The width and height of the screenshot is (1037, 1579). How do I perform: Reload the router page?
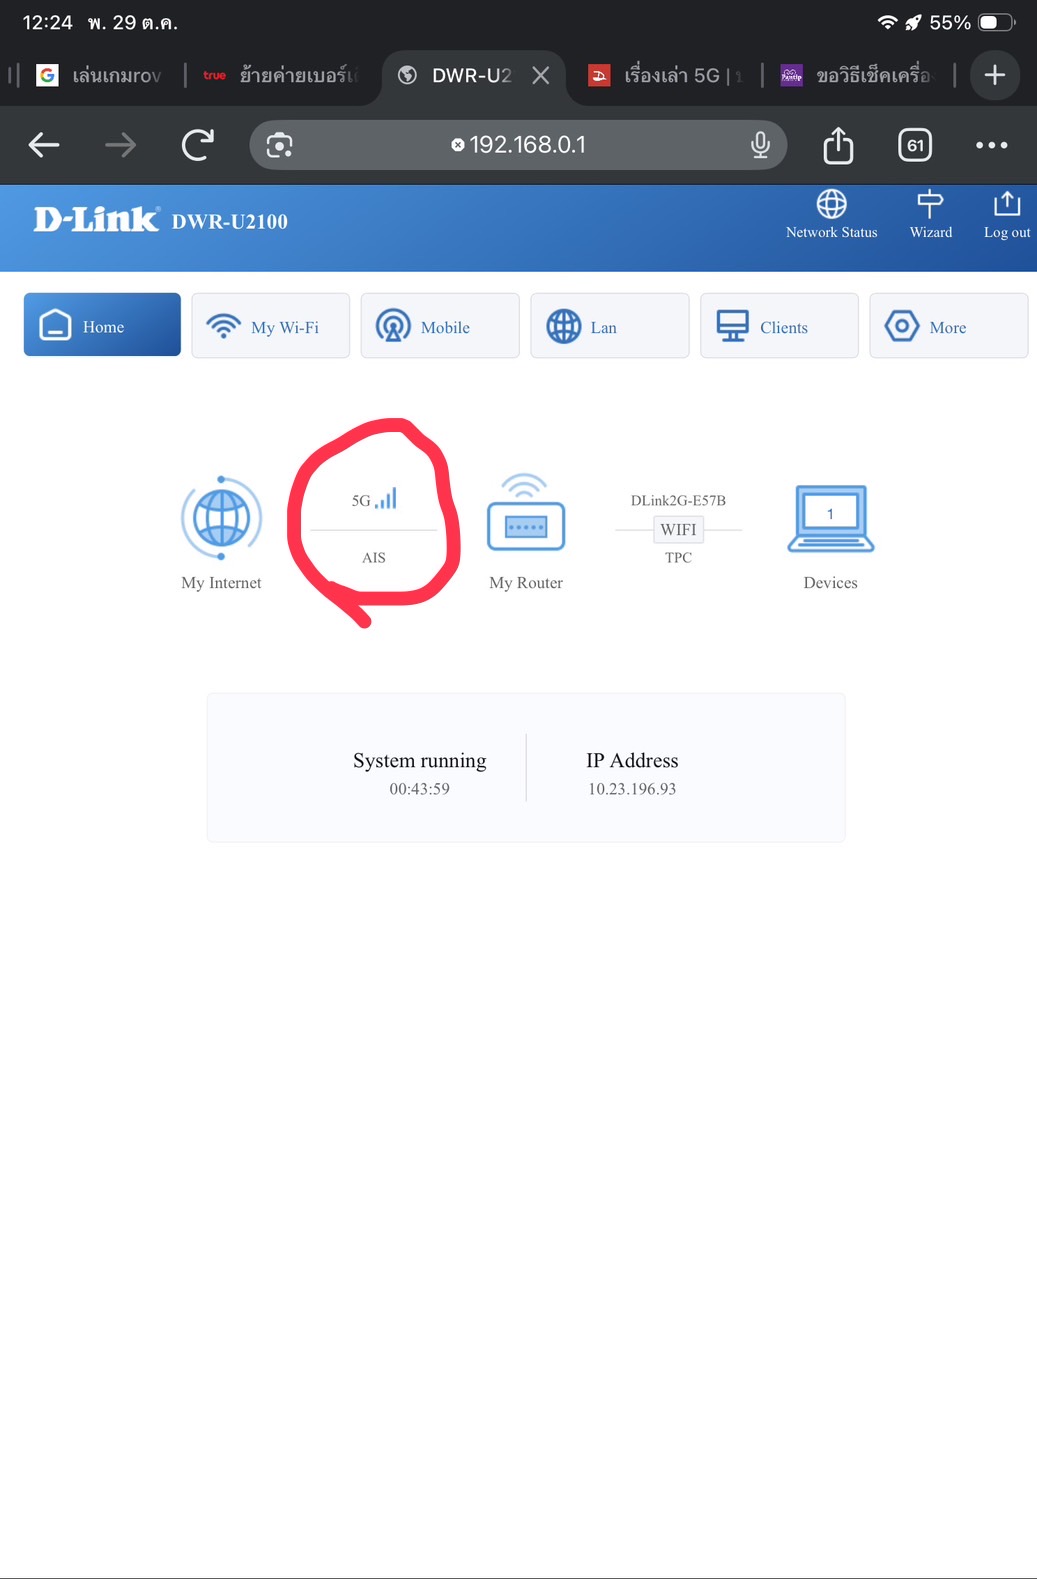[x=198, y=145]
